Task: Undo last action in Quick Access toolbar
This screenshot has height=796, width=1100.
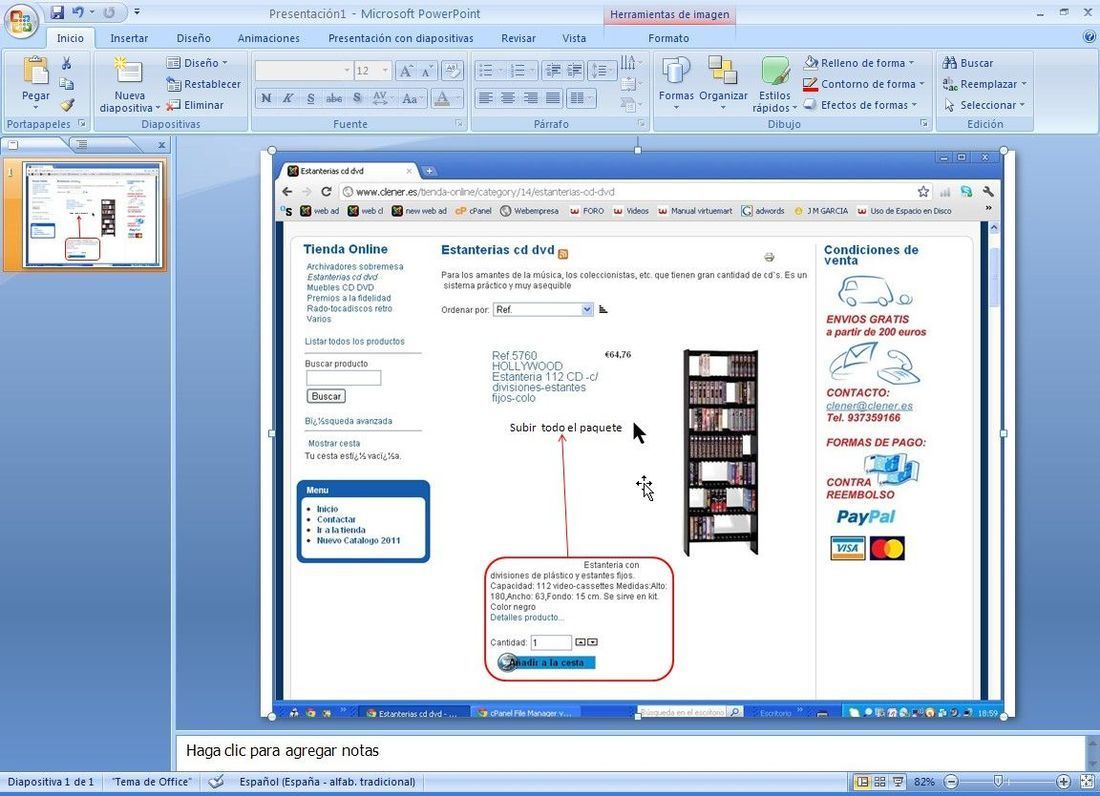Action: [x=78, y=12]
